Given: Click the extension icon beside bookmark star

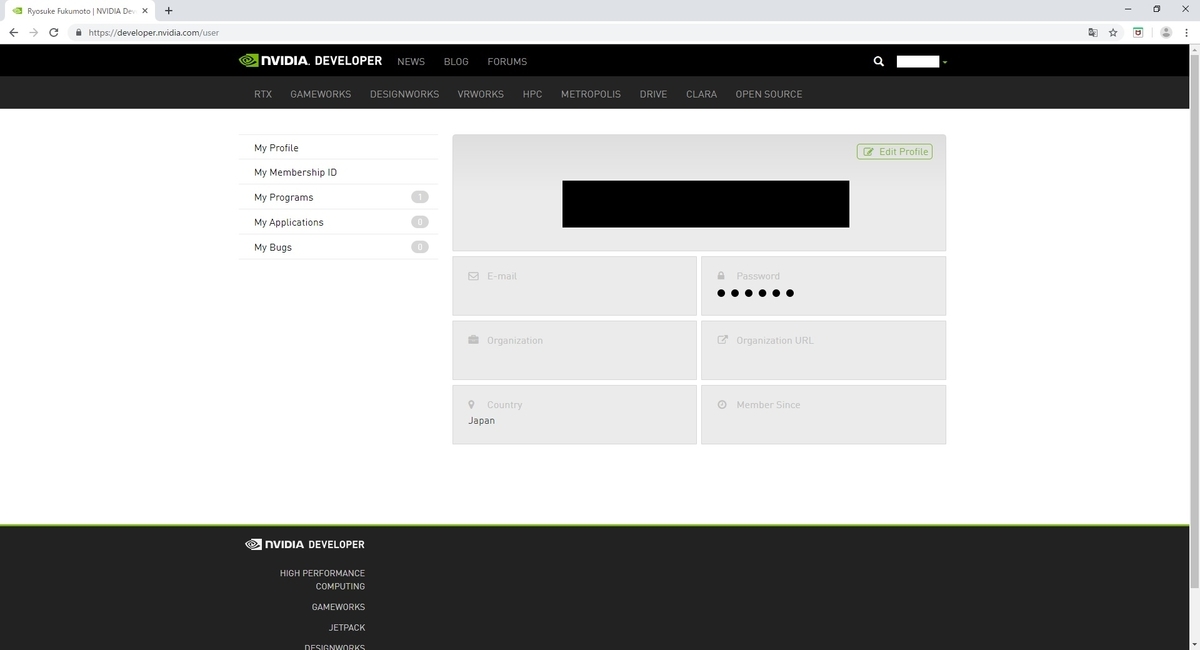Looking at the screenshot, I should [x=1138, y=32].
